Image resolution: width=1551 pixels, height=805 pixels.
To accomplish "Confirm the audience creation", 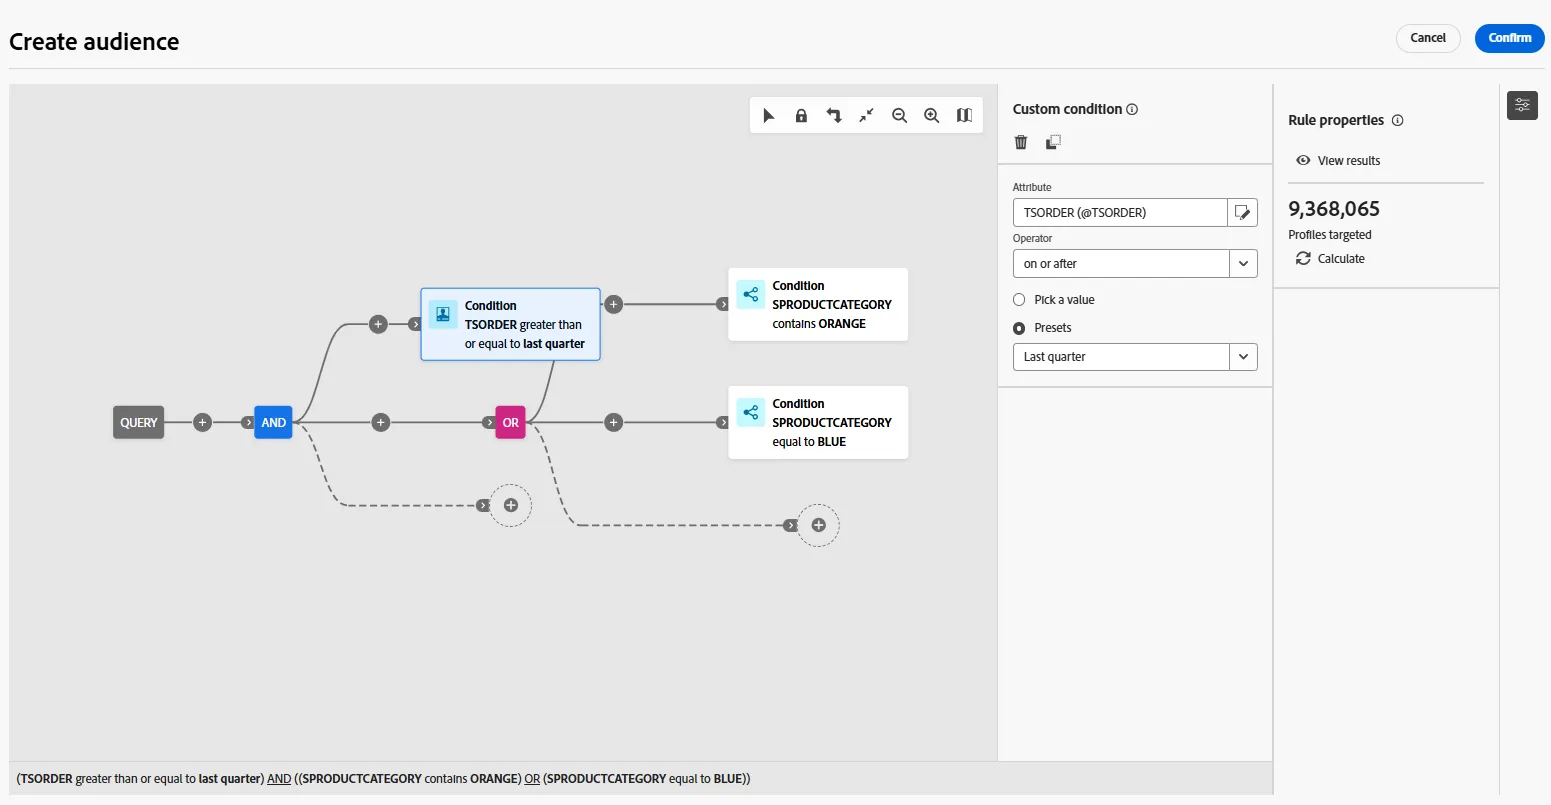I will (1509, 38).
